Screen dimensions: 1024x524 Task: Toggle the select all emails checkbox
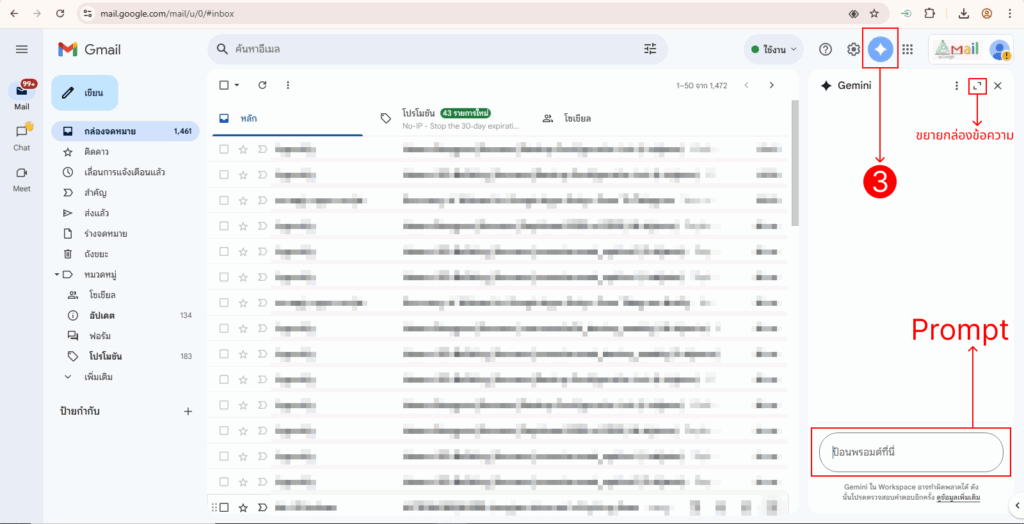coord(224,85)
